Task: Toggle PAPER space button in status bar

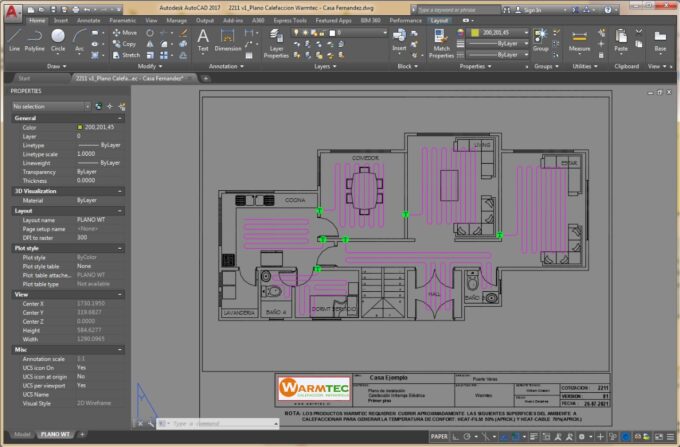Action: coord(439,437)
